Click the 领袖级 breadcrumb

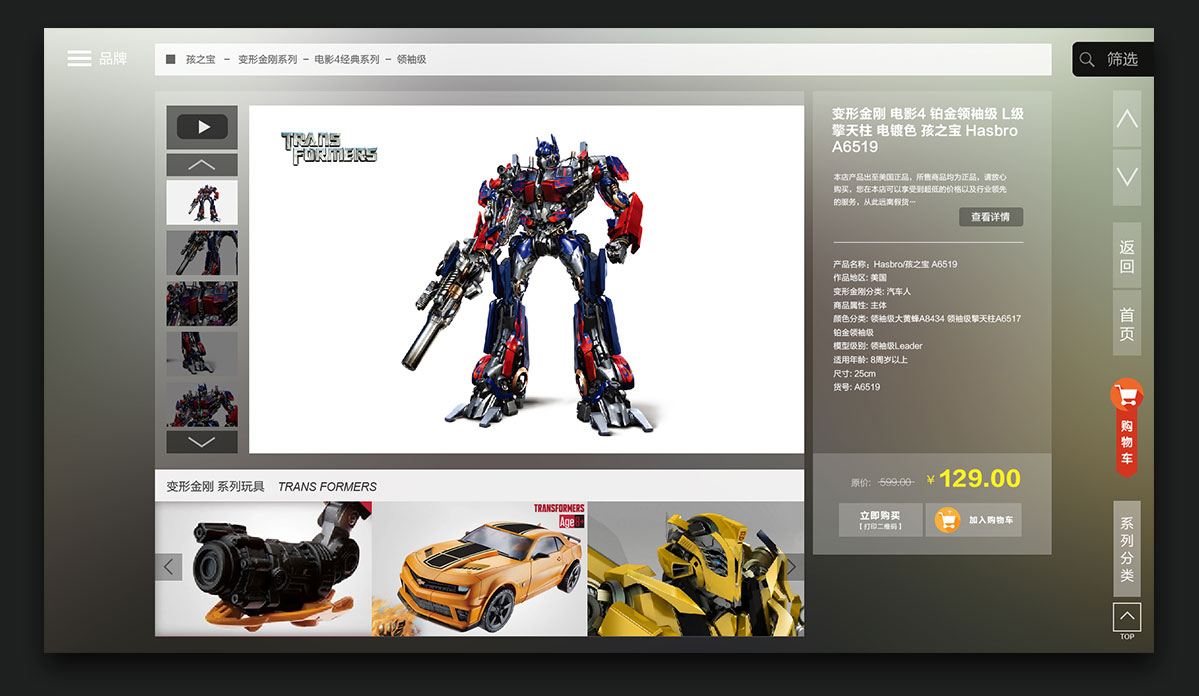pos(411,60)
